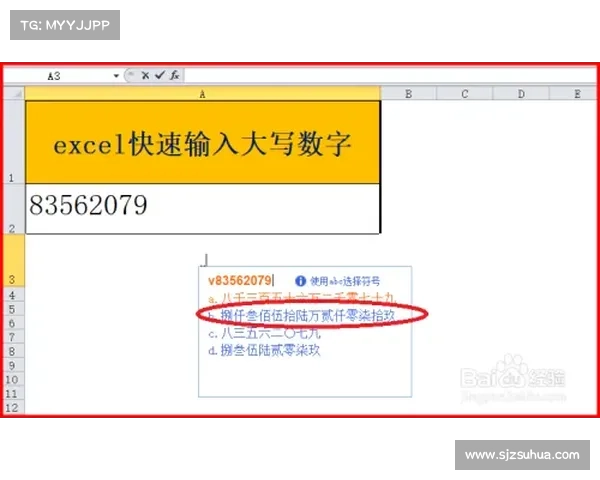Open the Name Box dropdown arrow
Screen dimensions: 600x480
pos(116,76)
